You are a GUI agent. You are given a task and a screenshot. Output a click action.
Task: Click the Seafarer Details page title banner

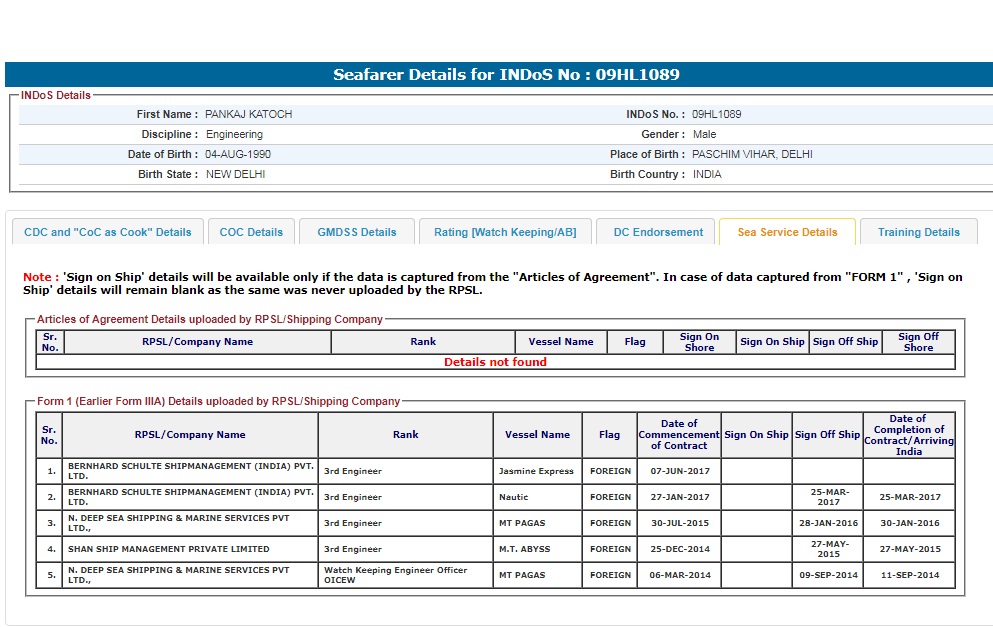tap(506, 75)
